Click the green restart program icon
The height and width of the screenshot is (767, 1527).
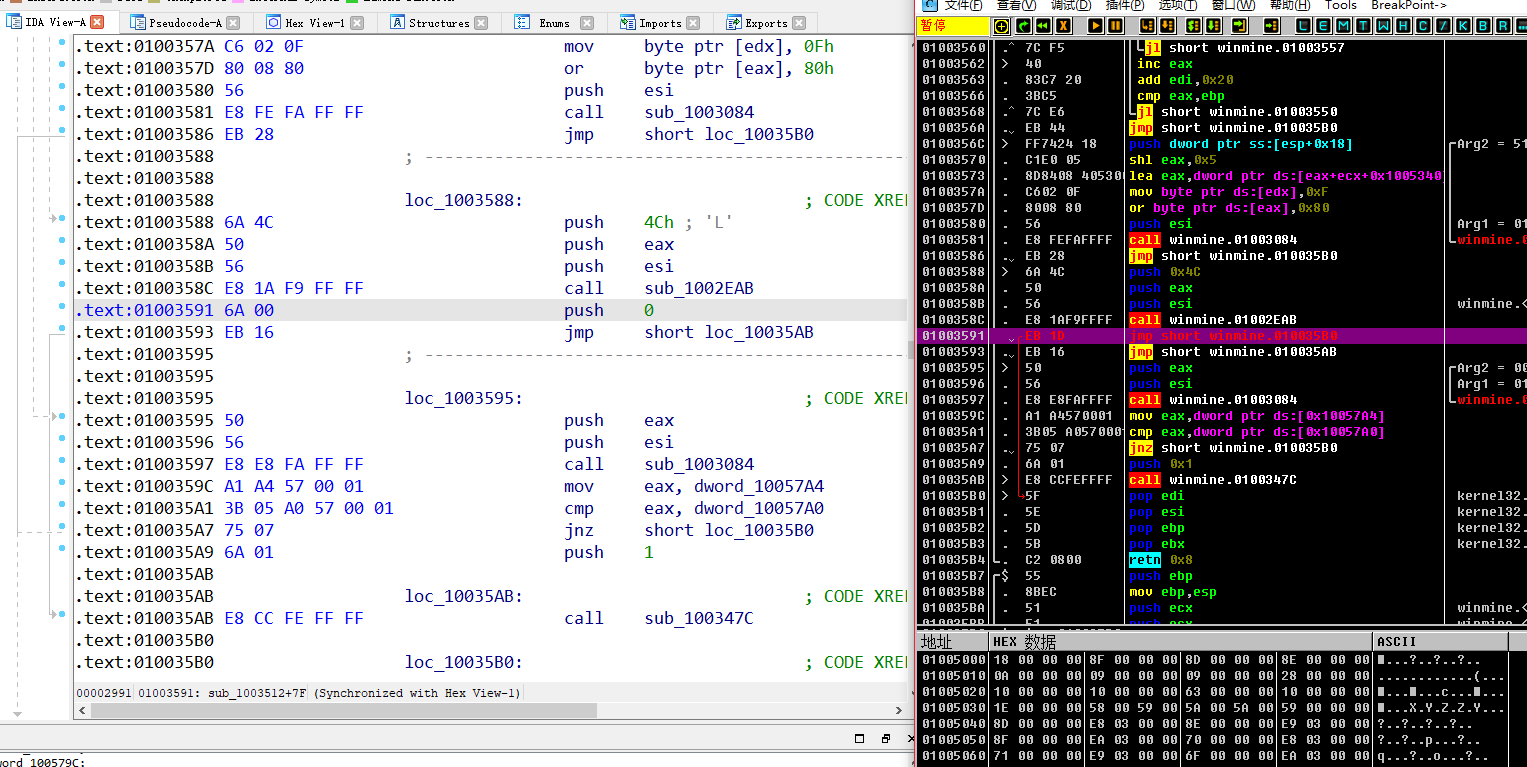(x=1024, y=26)
